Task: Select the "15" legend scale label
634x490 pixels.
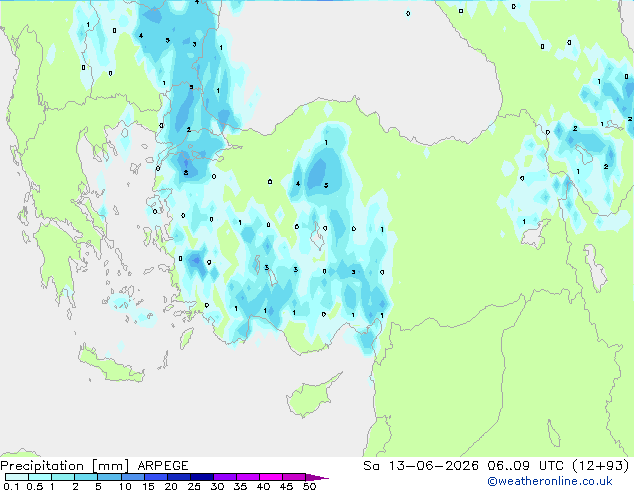Action: (x=148, y=486)
